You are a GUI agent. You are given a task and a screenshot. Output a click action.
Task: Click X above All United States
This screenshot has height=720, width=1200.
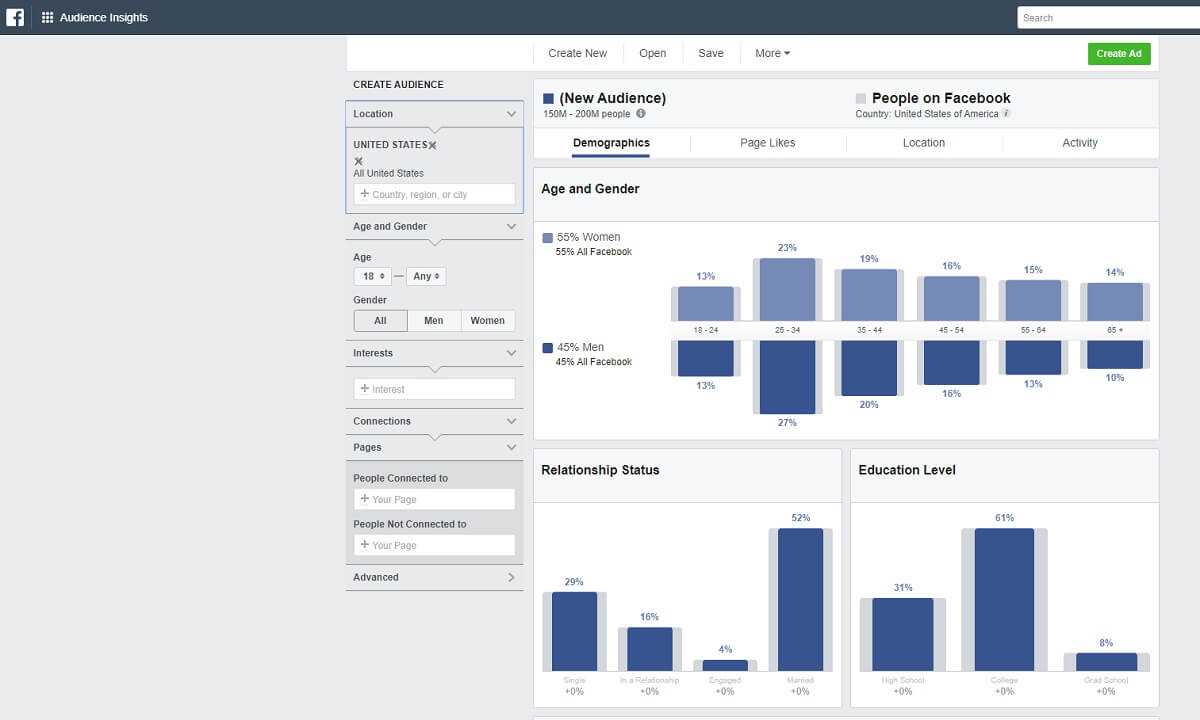pos(358,160)
